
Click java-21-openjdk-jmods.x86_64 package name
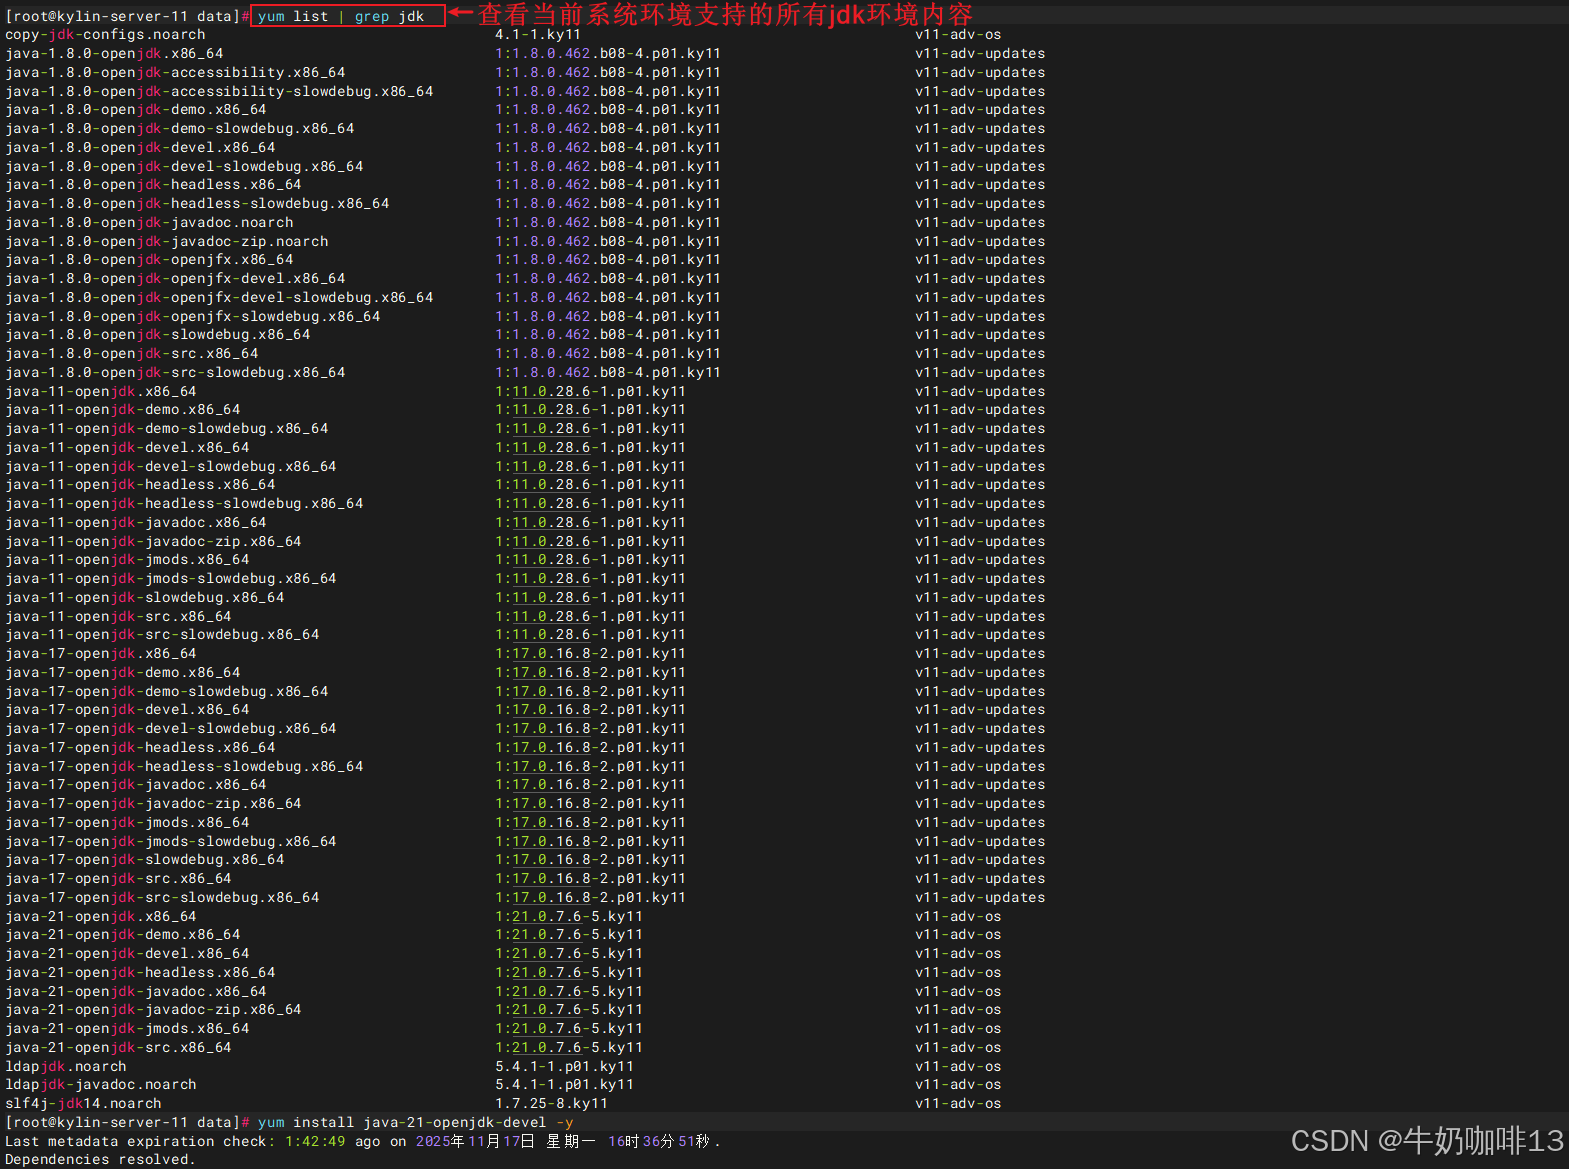[x=127, y=1028]
